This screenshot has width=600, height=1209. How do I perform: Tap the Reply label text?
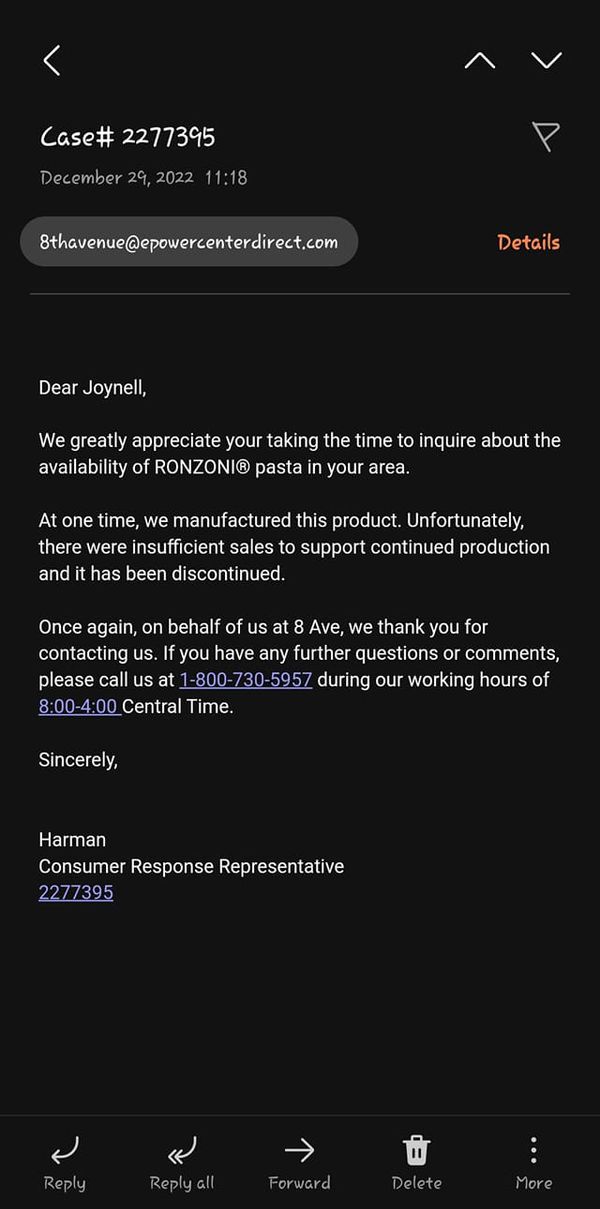pos(64,1183)
